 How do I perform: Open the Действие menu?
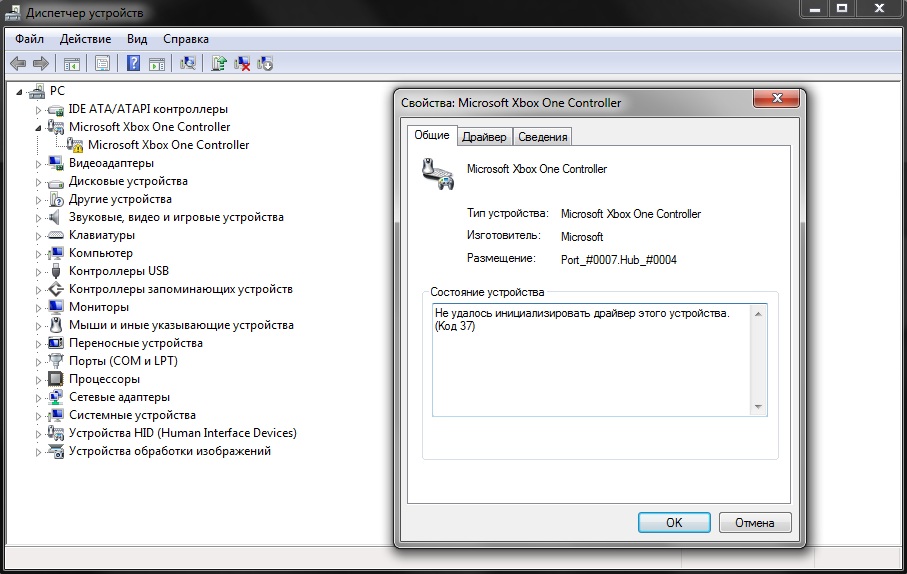click(x=85, y=39)
